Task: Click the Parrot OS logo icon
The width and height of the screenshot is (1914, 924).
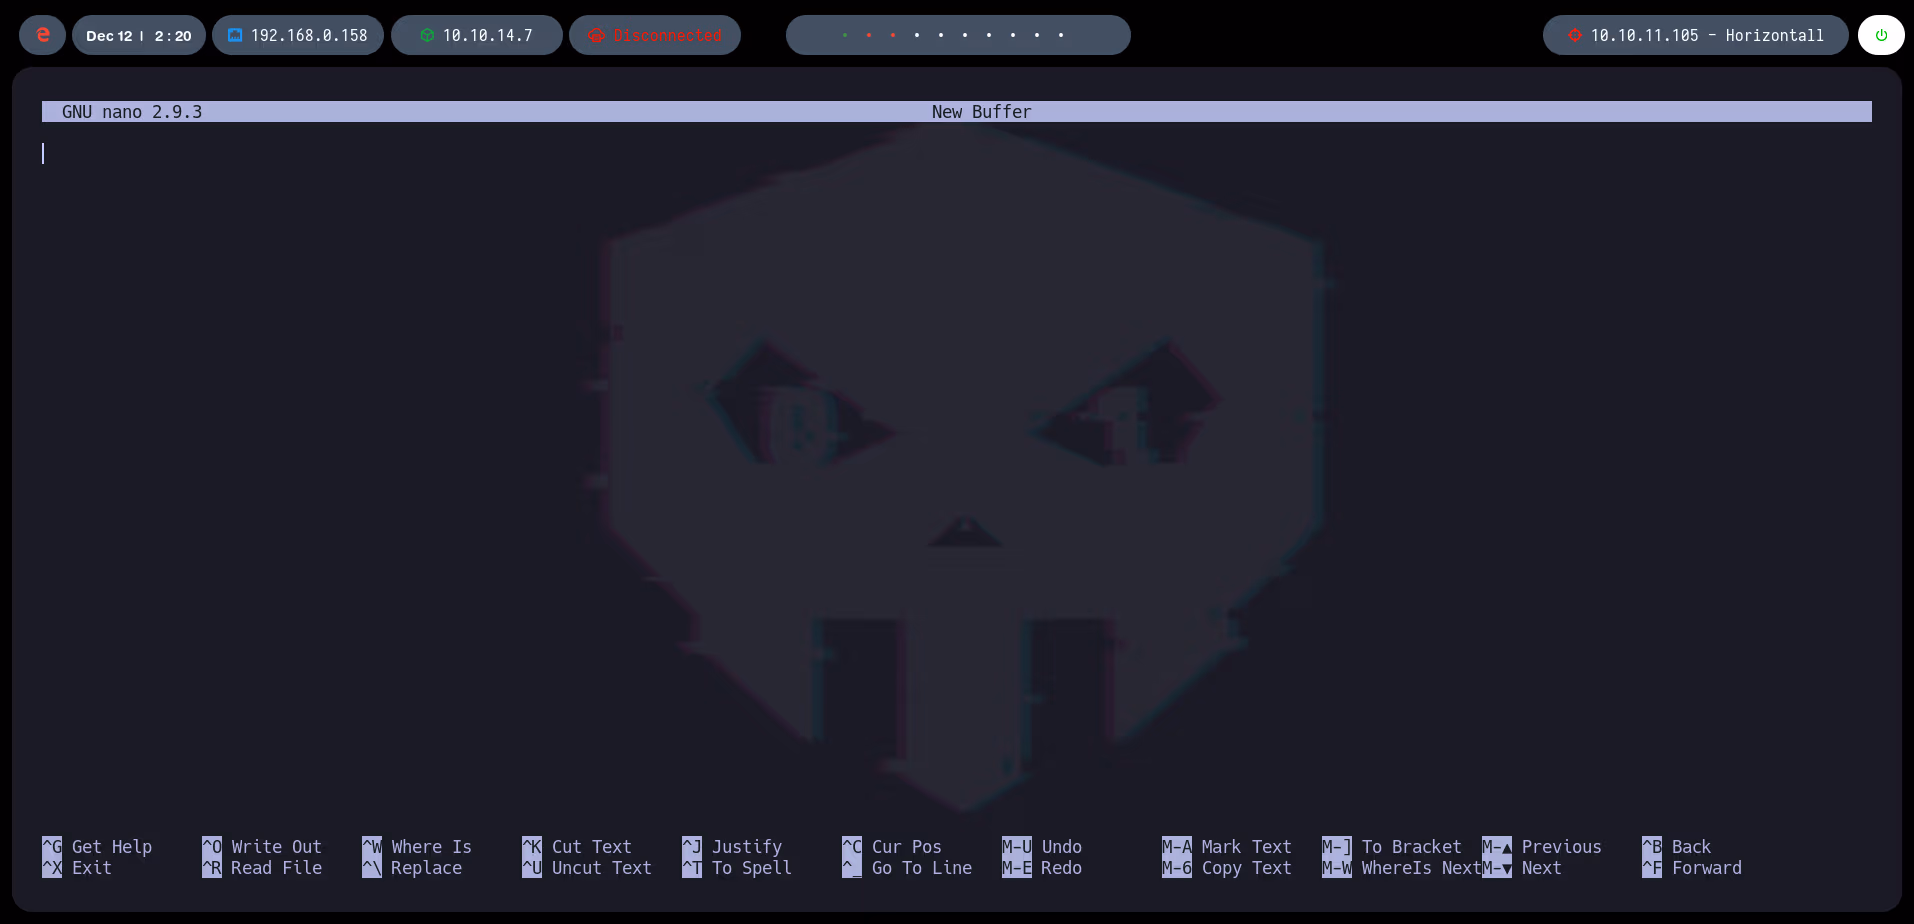Action: click(x=41, y=35)
